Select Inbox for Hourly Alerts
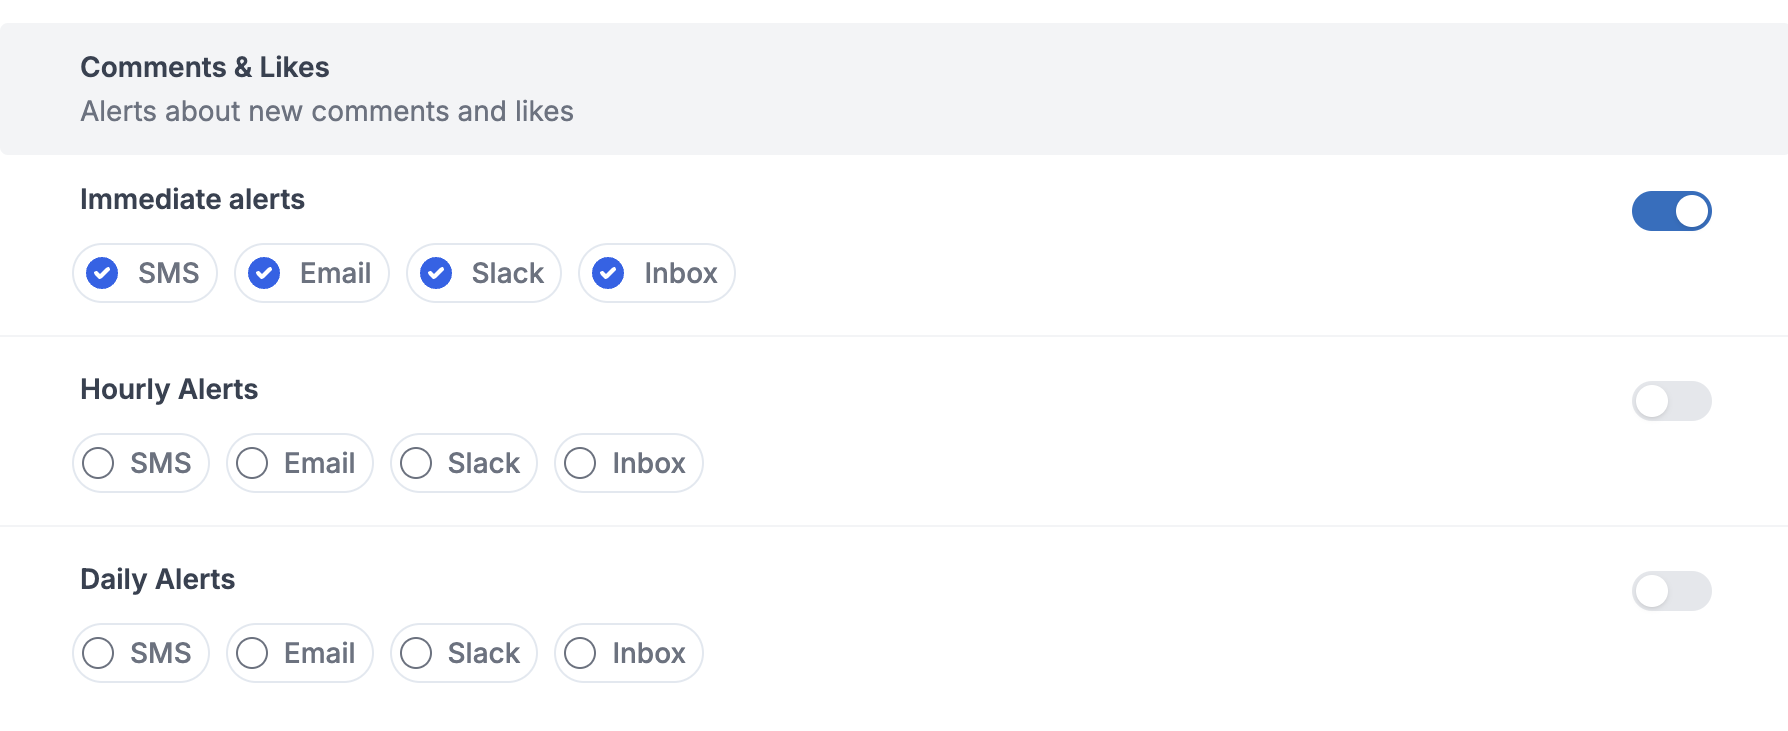The height and width of the screenshot is (731, 1788). pos(629,463)
